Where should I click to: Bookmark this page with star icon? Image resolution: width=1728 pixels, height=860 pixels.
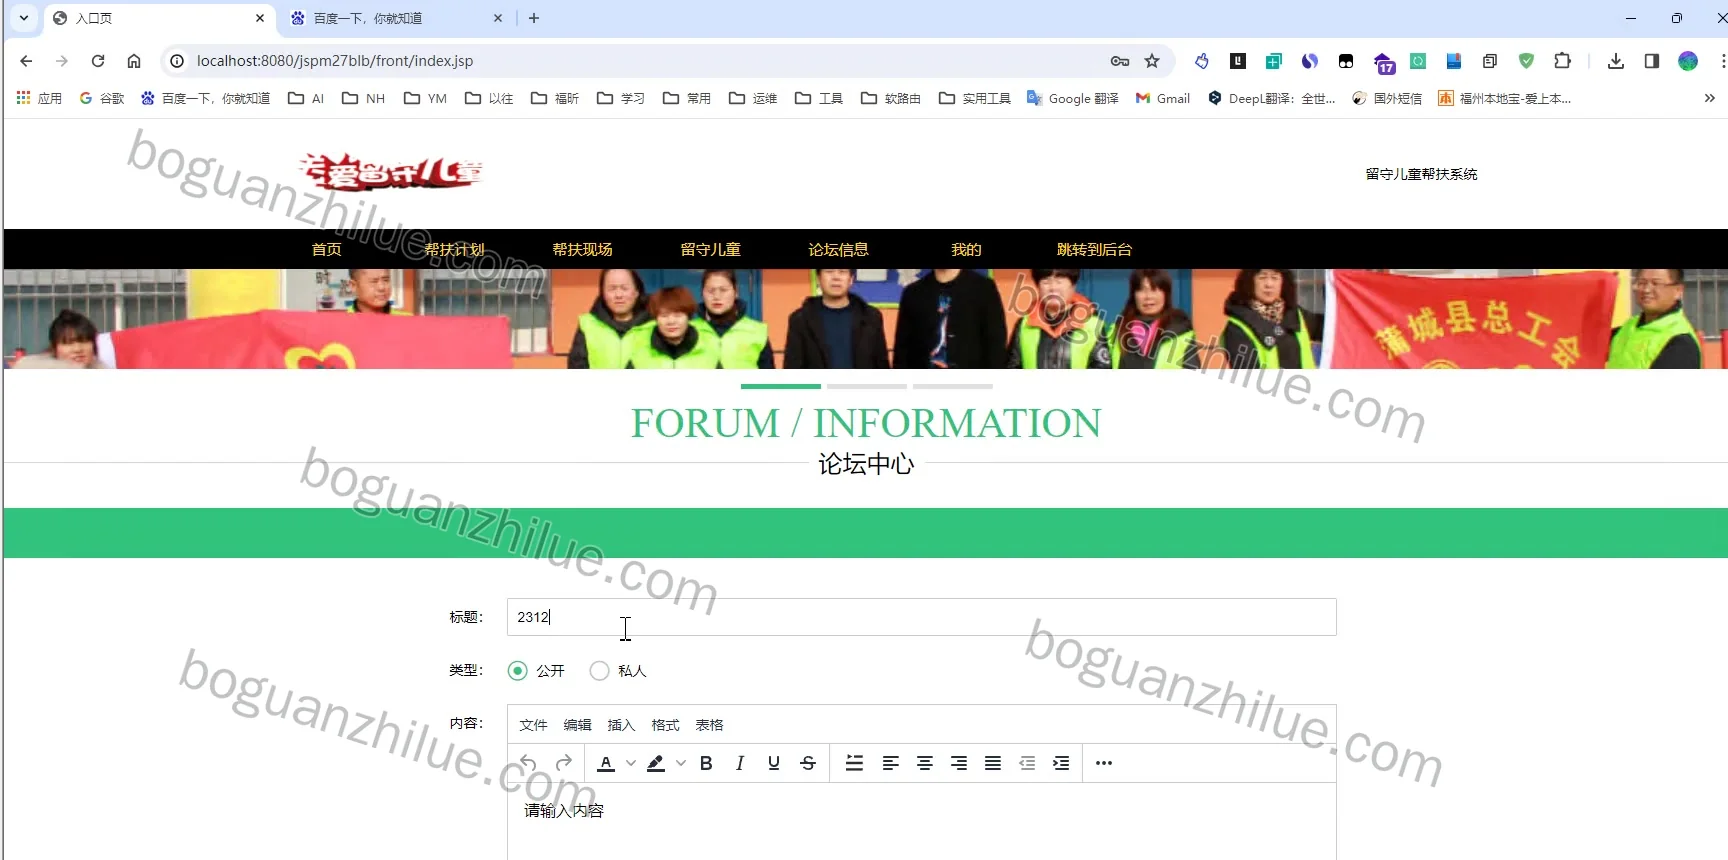coord(1152,61)
